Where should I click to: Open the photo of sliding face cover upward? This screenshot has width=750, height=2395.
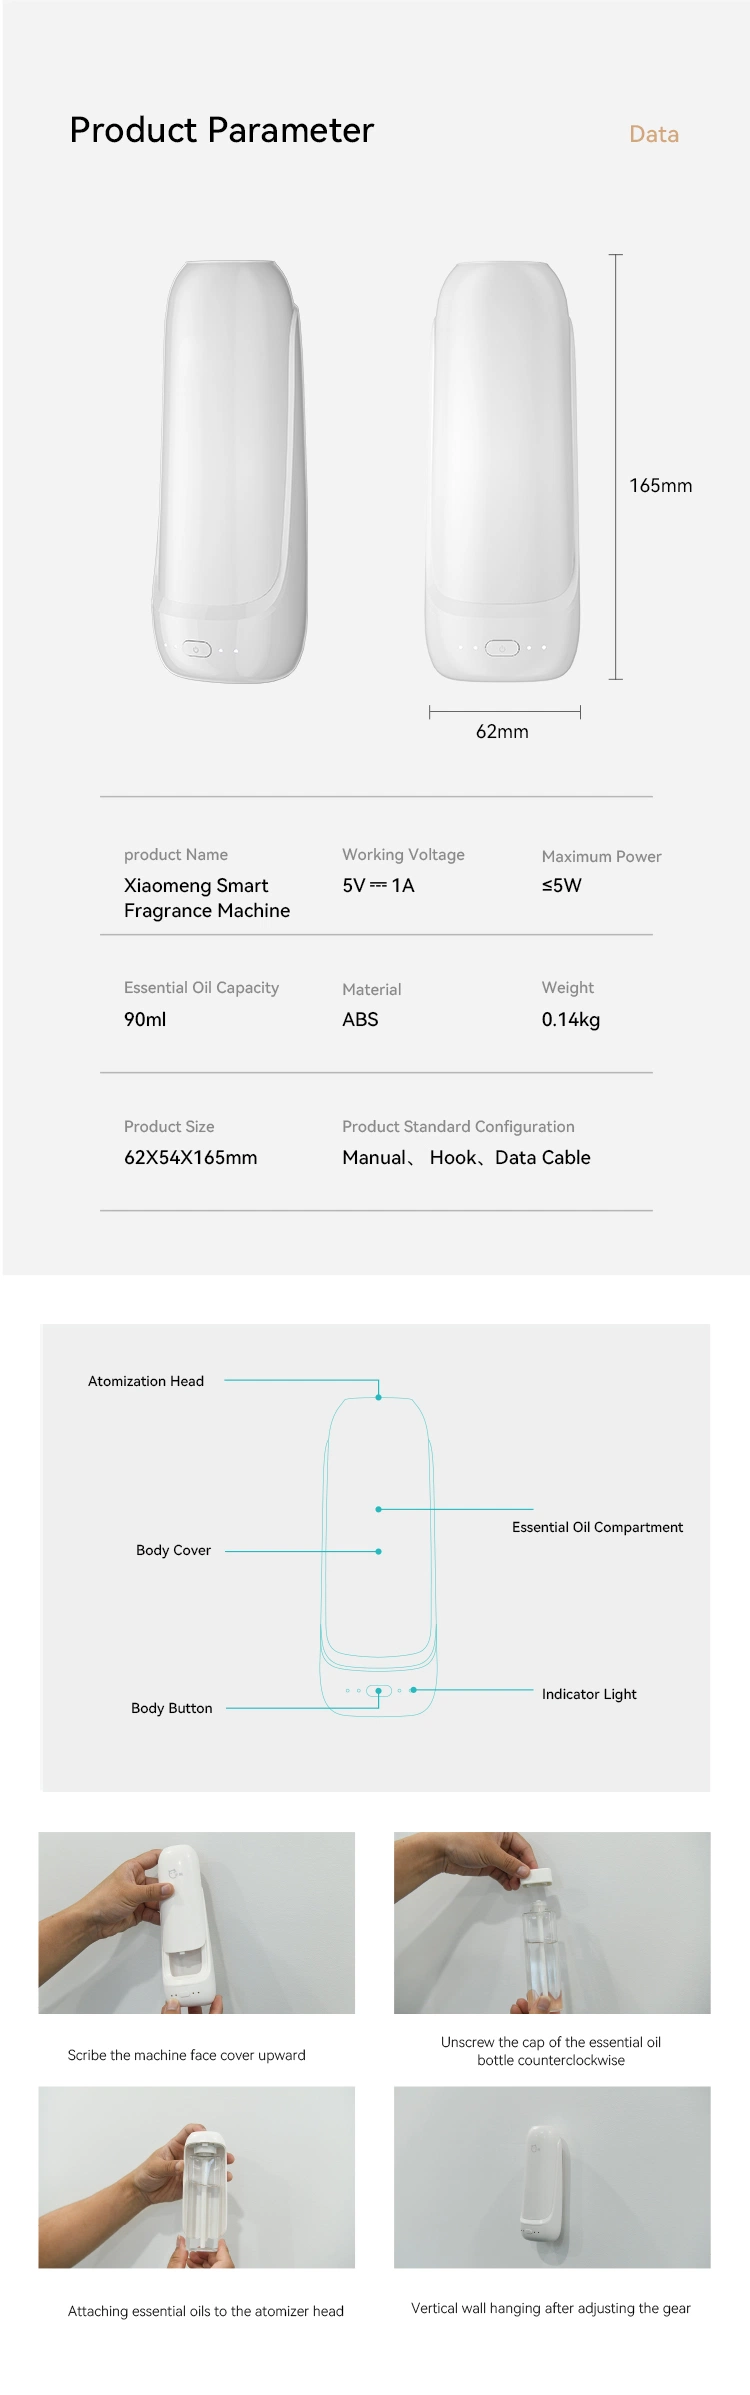(x=197, y=1923)
